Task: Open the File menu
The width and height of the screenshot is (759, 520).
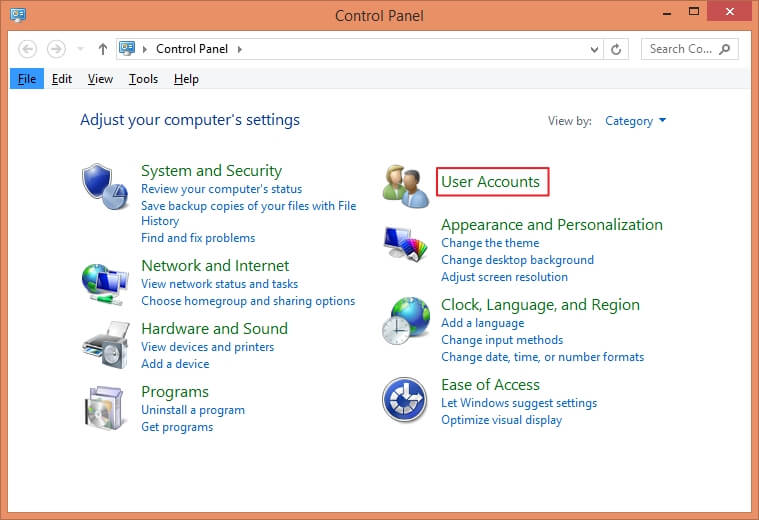Action: point(27,79)
